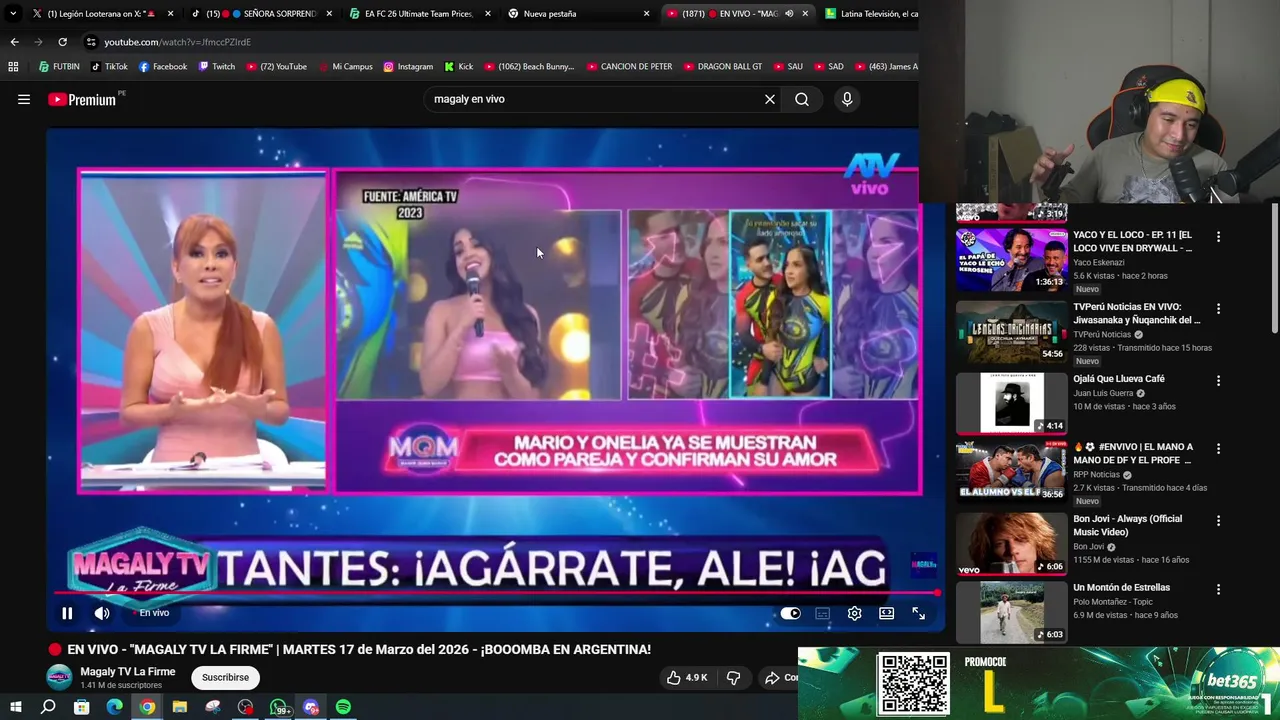Open the Ojalá Que Llueva Café thumbnail
Image resolution: width=1280 pixels, height=720 pixels.
(x=1011, y=403)
